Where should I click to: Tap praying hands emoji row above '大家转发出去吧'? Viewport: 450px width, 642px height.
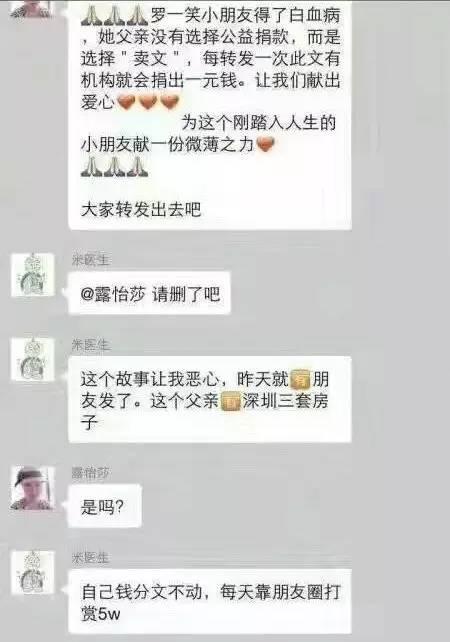point(115,167)
